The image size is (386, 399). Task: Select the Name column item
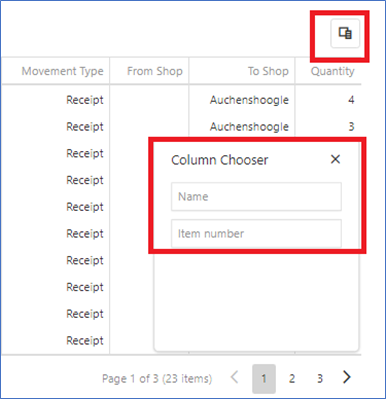point(256,196)
